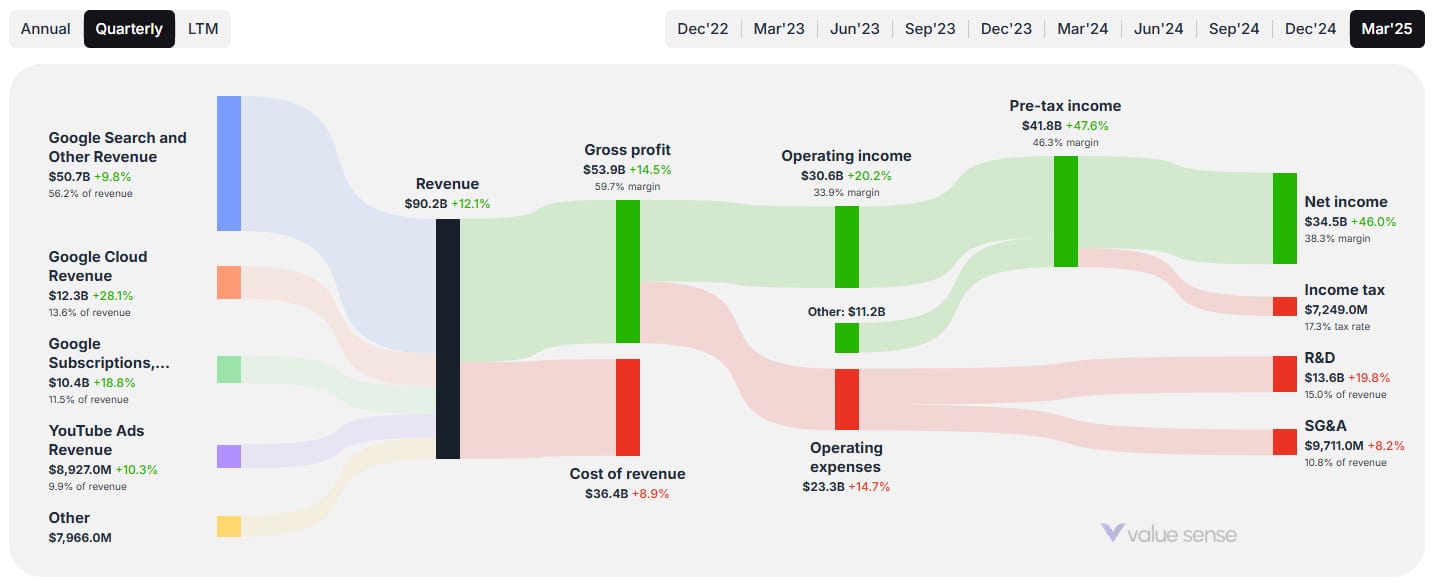
Task: Click the "Cost of revenue" label
Action: tap(628, 474)
